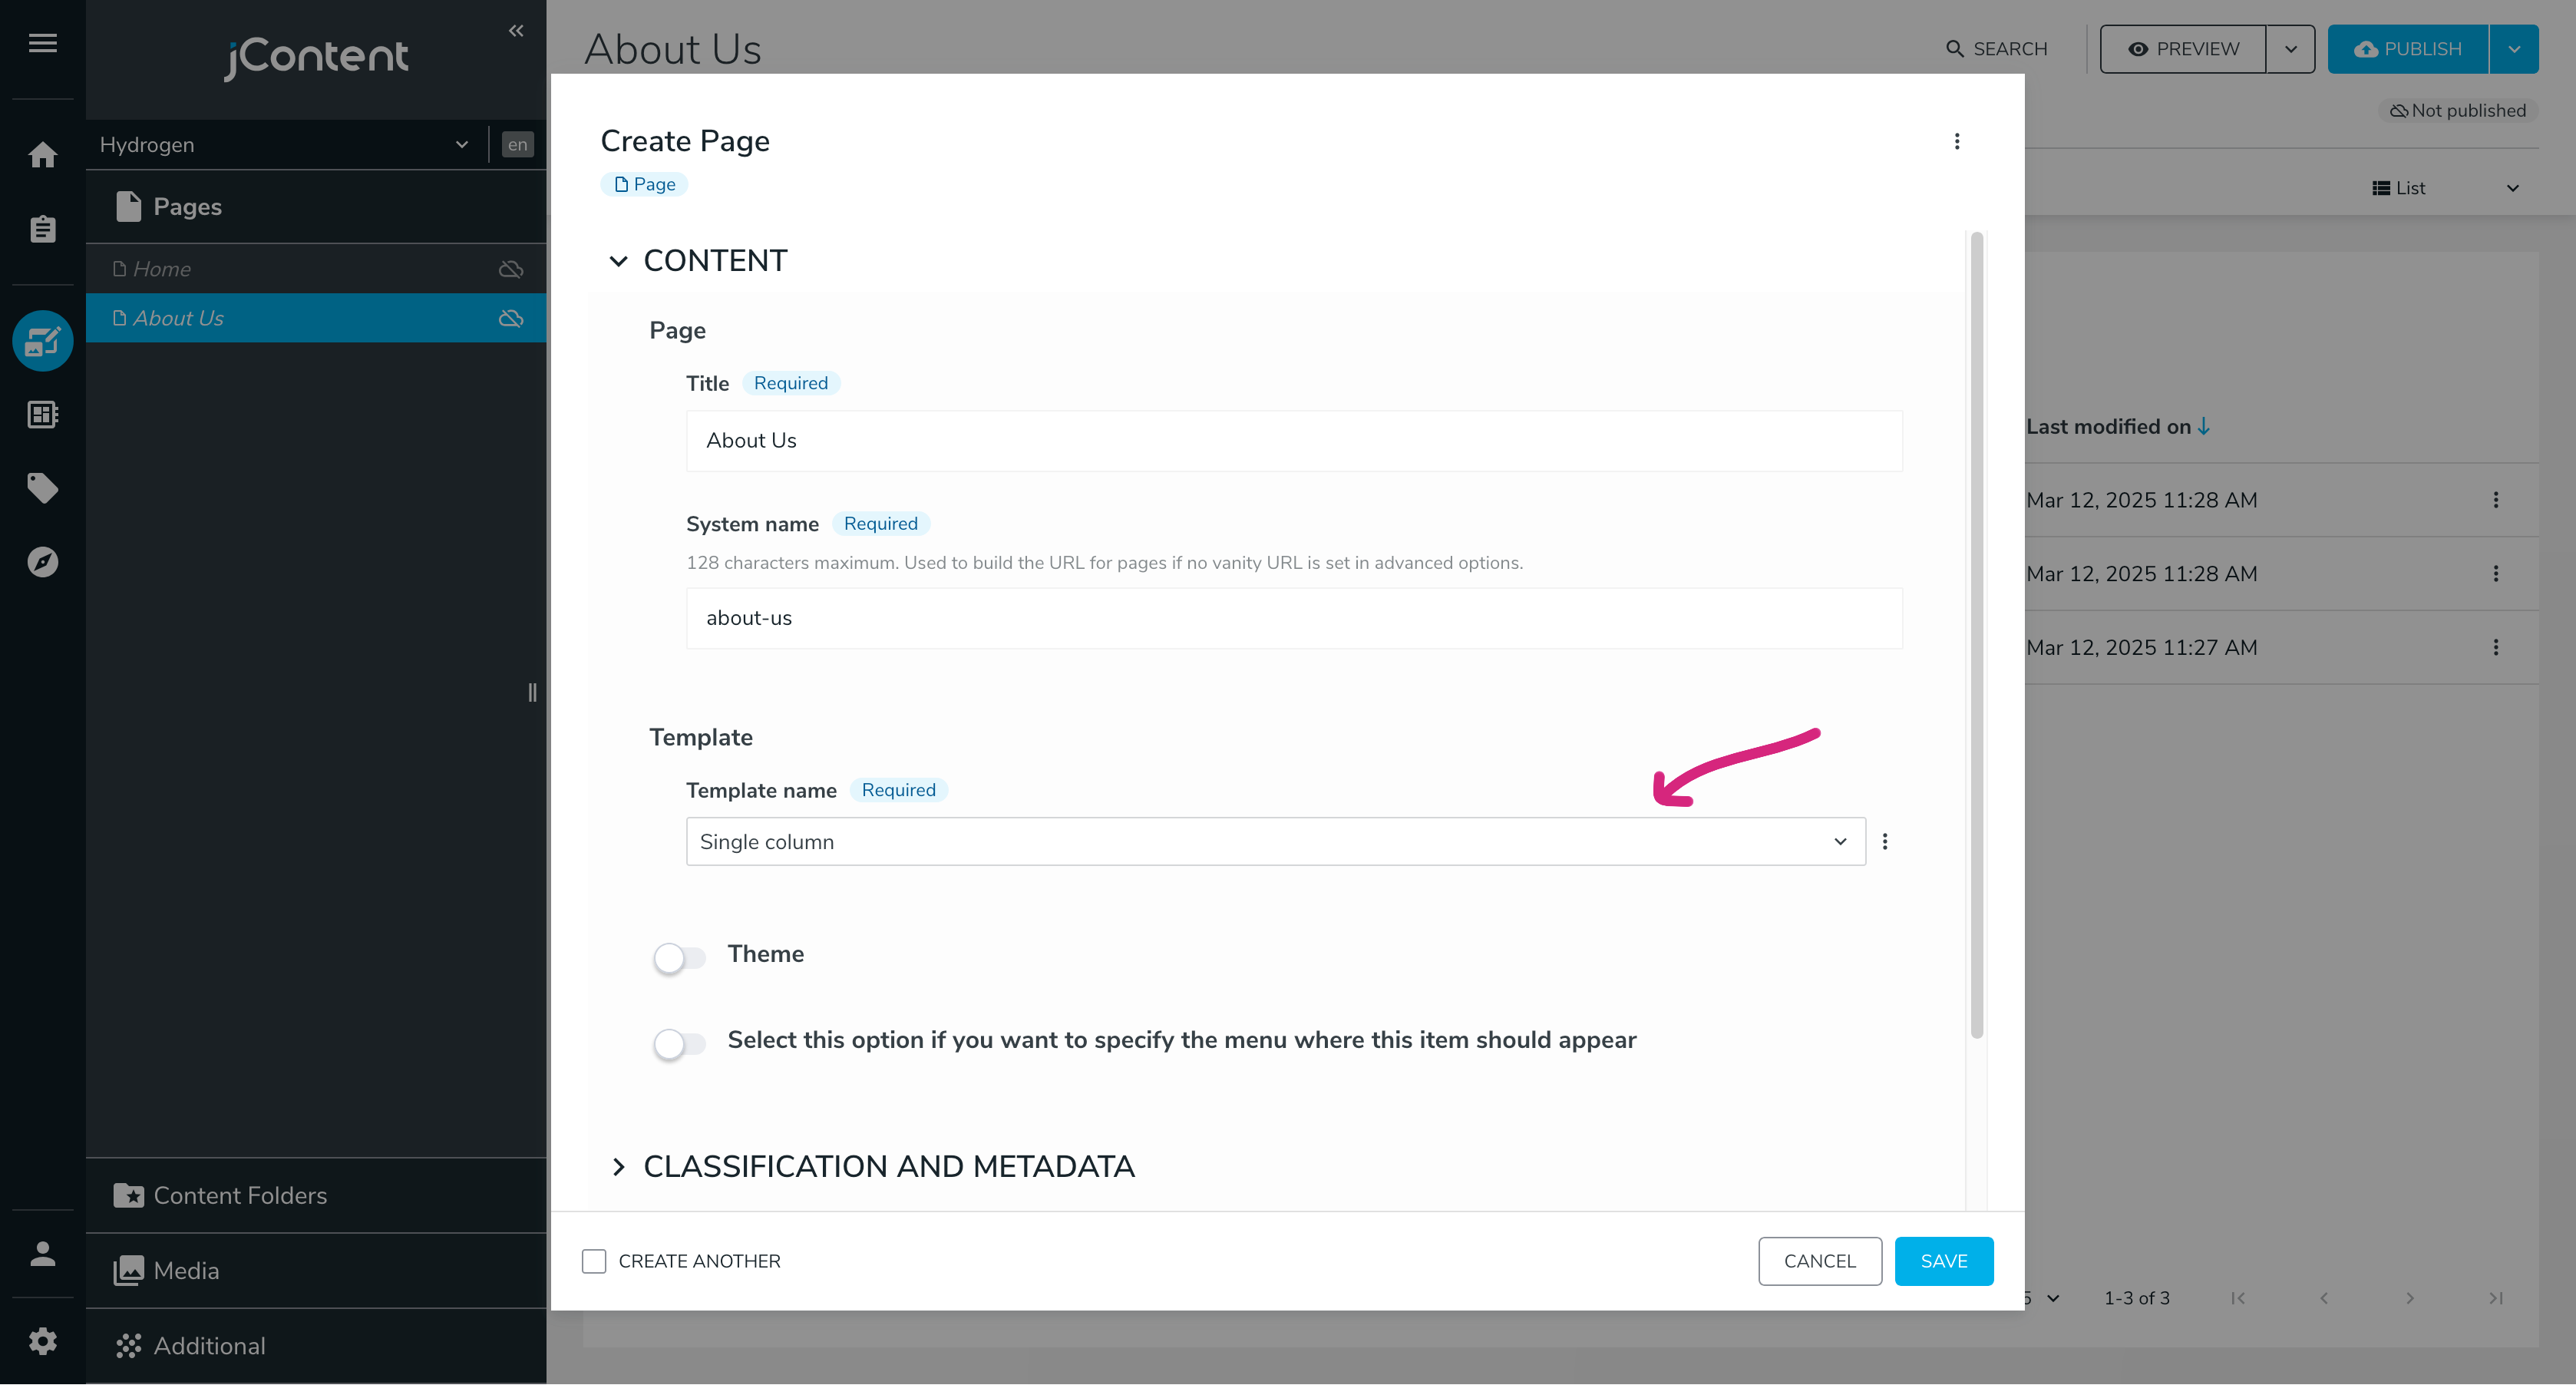Screen dimensions: 2576x1385
Task: Expand Classification and Metadata section
Action: (x=618, y=1166)
